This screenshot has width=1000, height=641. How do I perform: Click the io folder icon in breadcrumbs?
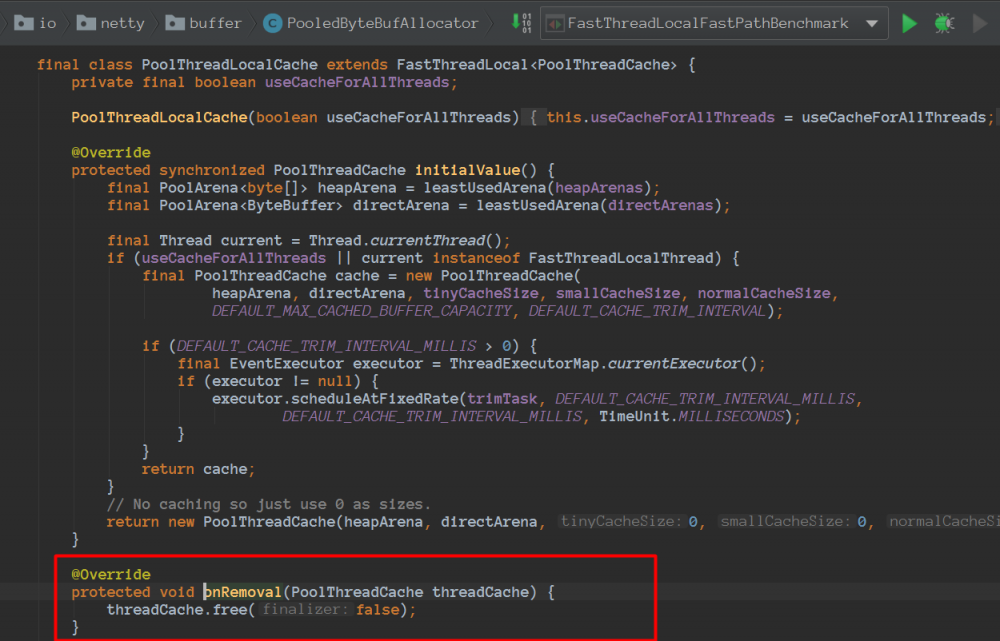25,22
